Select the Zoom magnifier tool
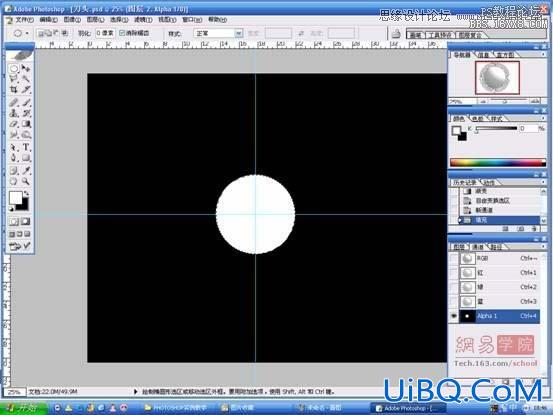Screen dimensions: 553x415 pyautogui.click(x=26, y=181)
